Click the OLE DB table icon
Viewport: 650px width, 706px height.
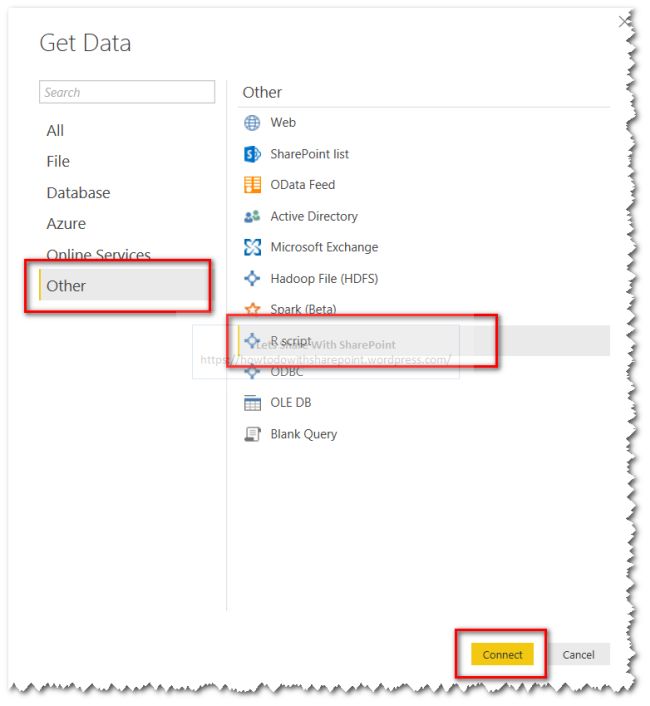tap(252, 403)
